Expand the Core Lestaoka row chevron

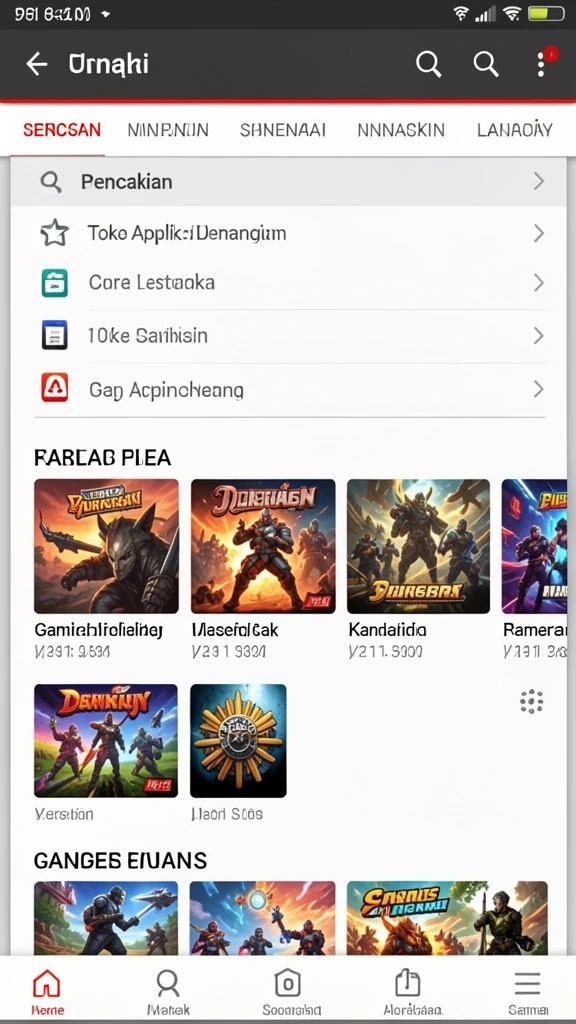point(539,283)
